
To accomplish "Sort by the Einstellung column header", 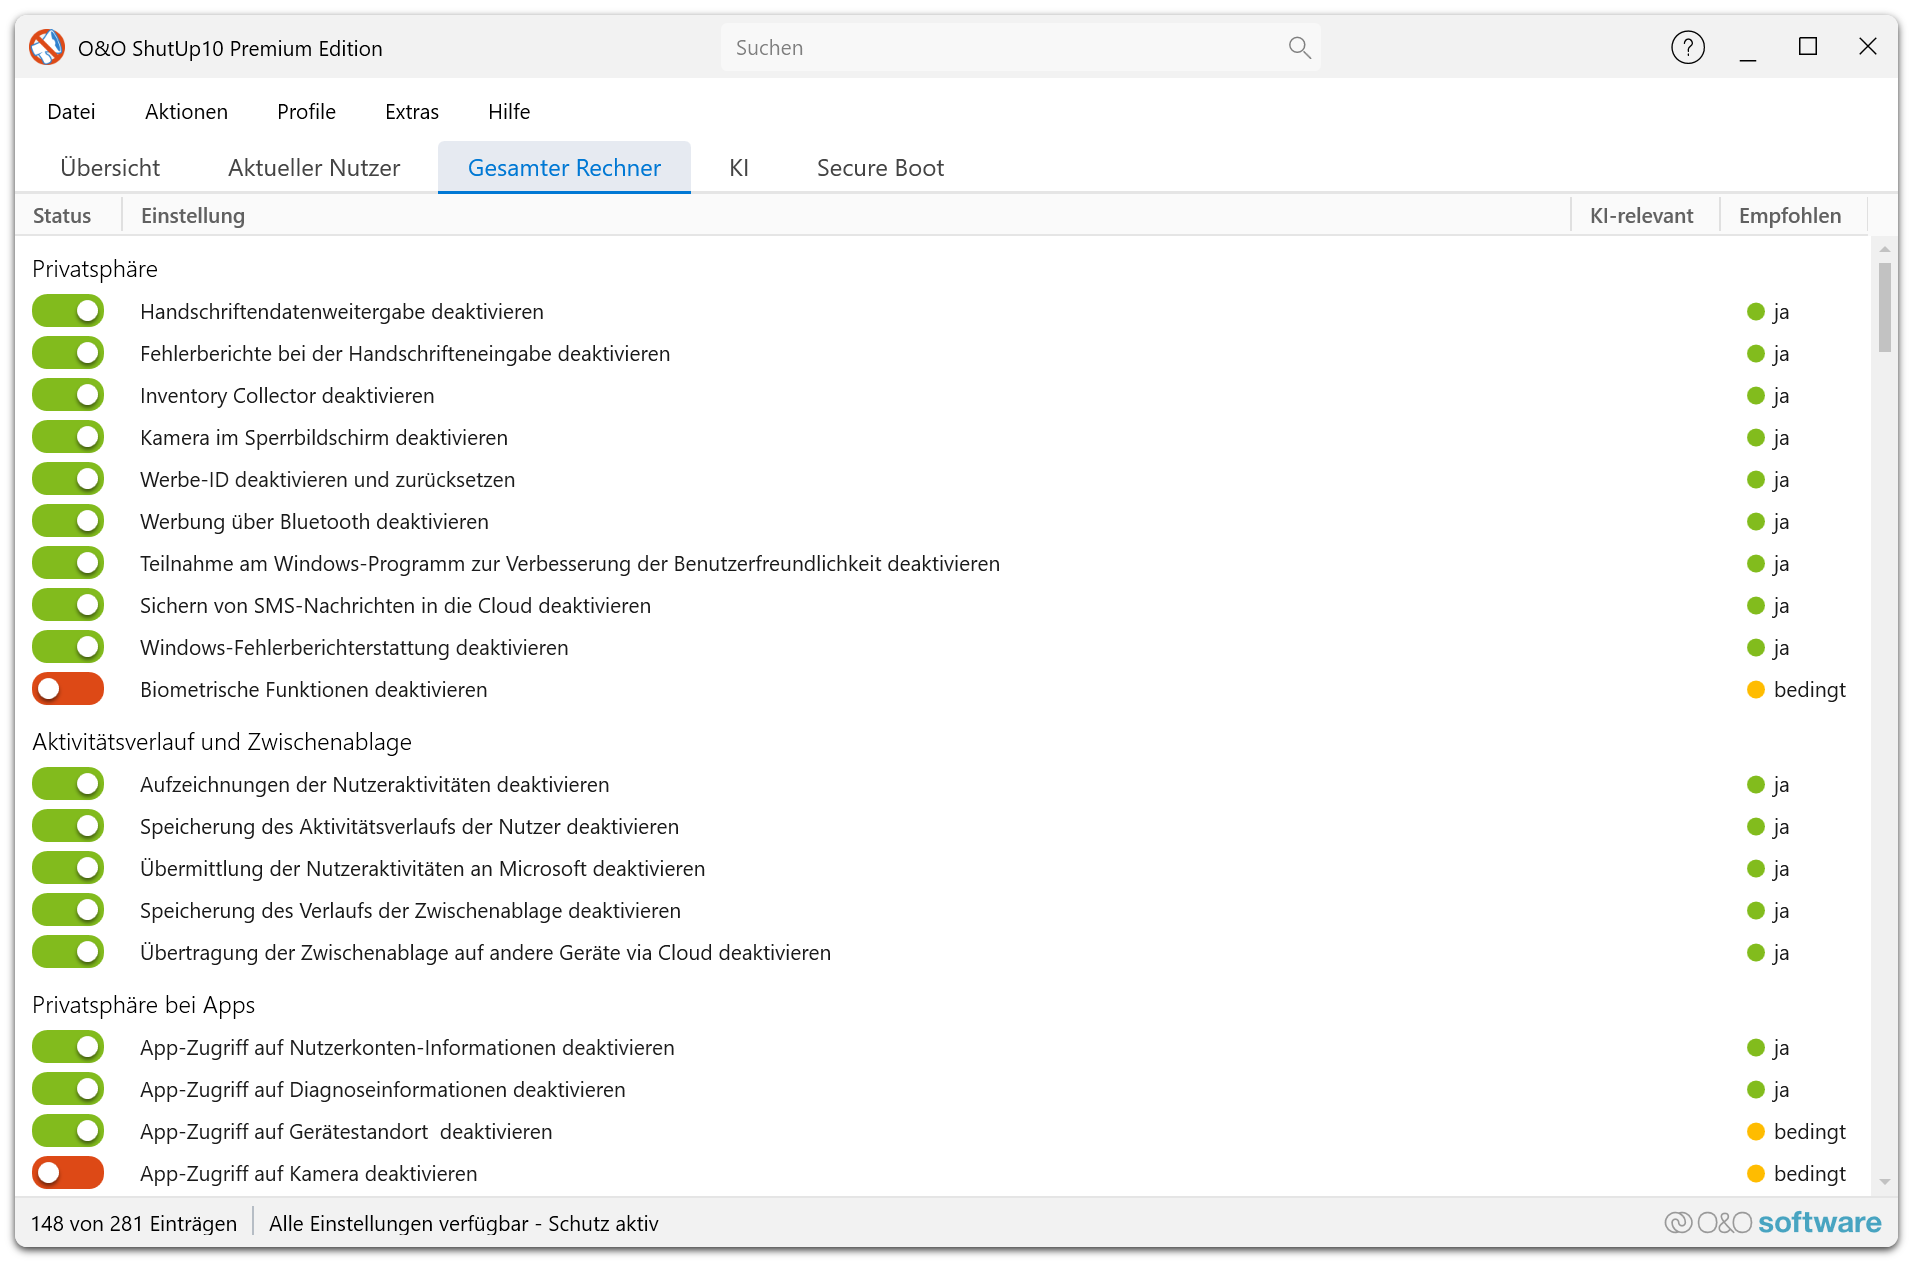I will pos(846,216).
